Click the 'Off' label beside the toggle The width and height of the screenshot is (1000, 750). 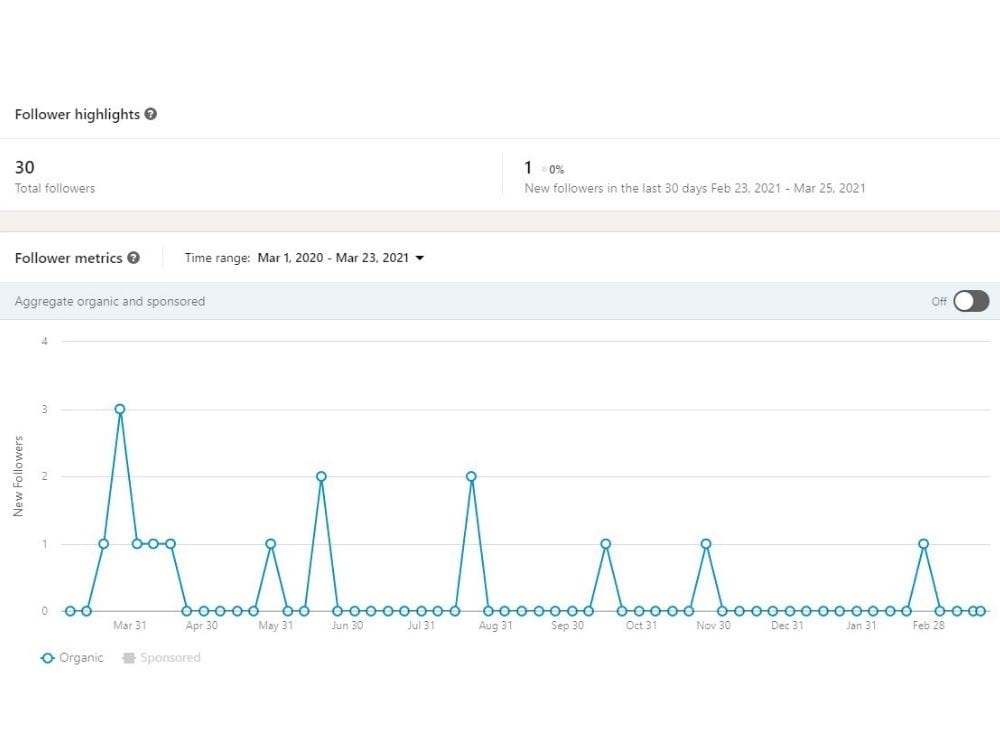click(x=939, y=301)
